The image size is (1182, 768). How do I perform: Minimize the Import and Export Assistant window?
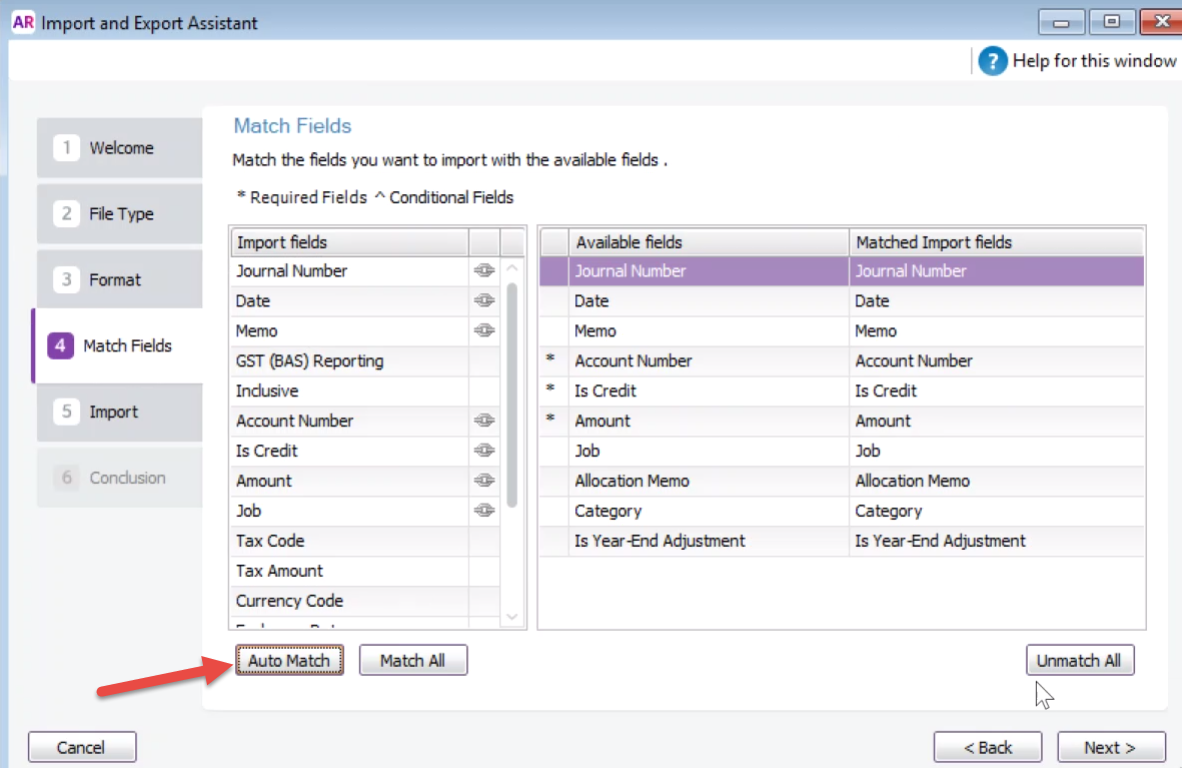(1061, 22)
